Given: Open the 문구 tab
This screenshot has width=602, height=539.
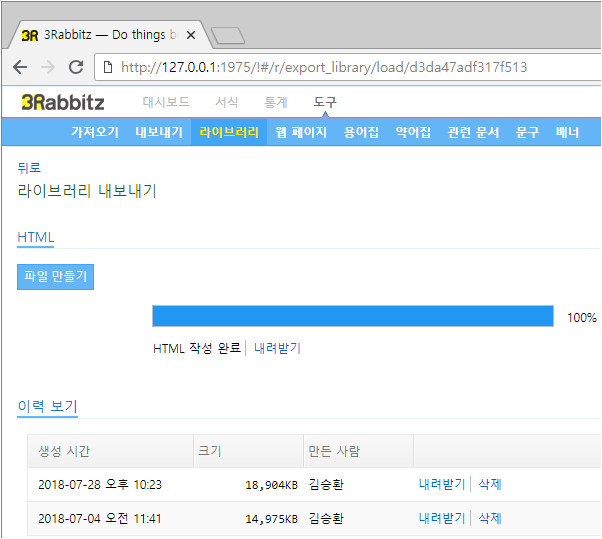Looking at the screenshot, I should [x=528, y=132].
